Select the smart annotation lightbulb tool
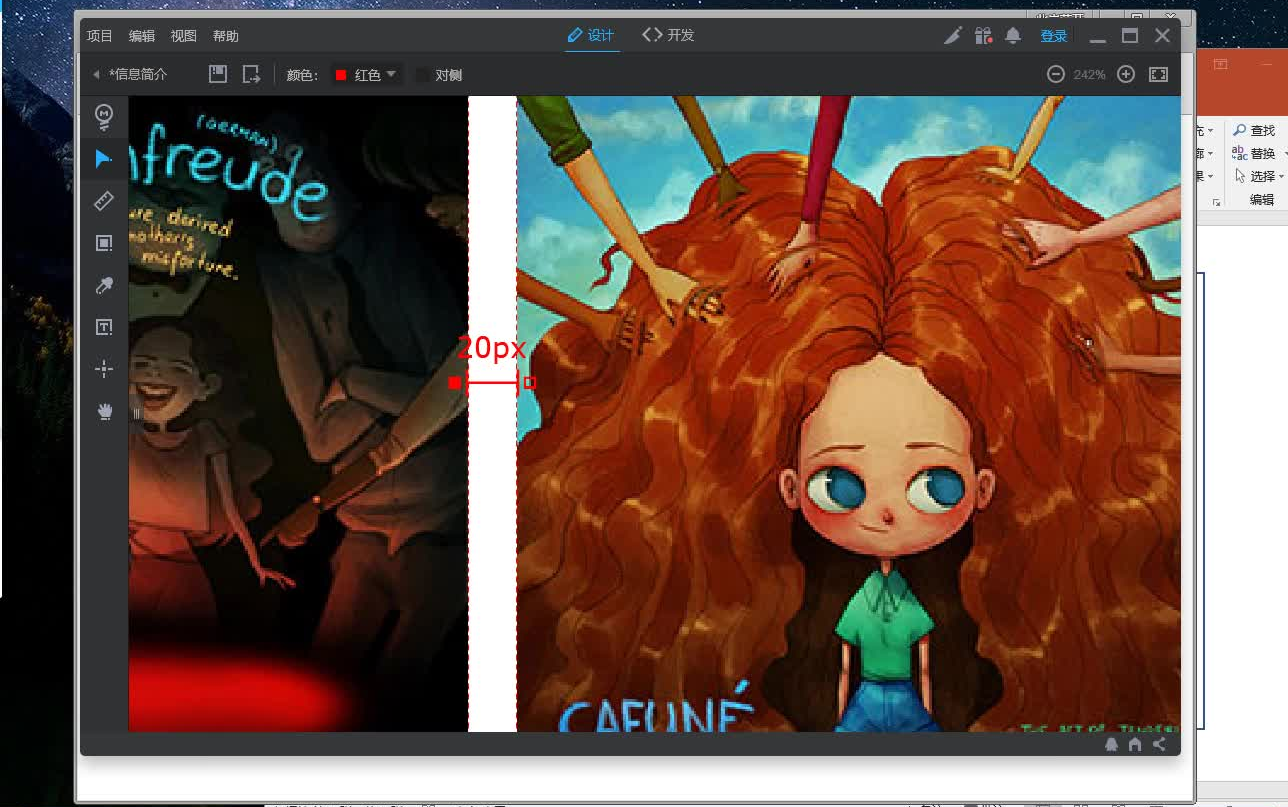 pyautogui.click(x=104, y=116)
